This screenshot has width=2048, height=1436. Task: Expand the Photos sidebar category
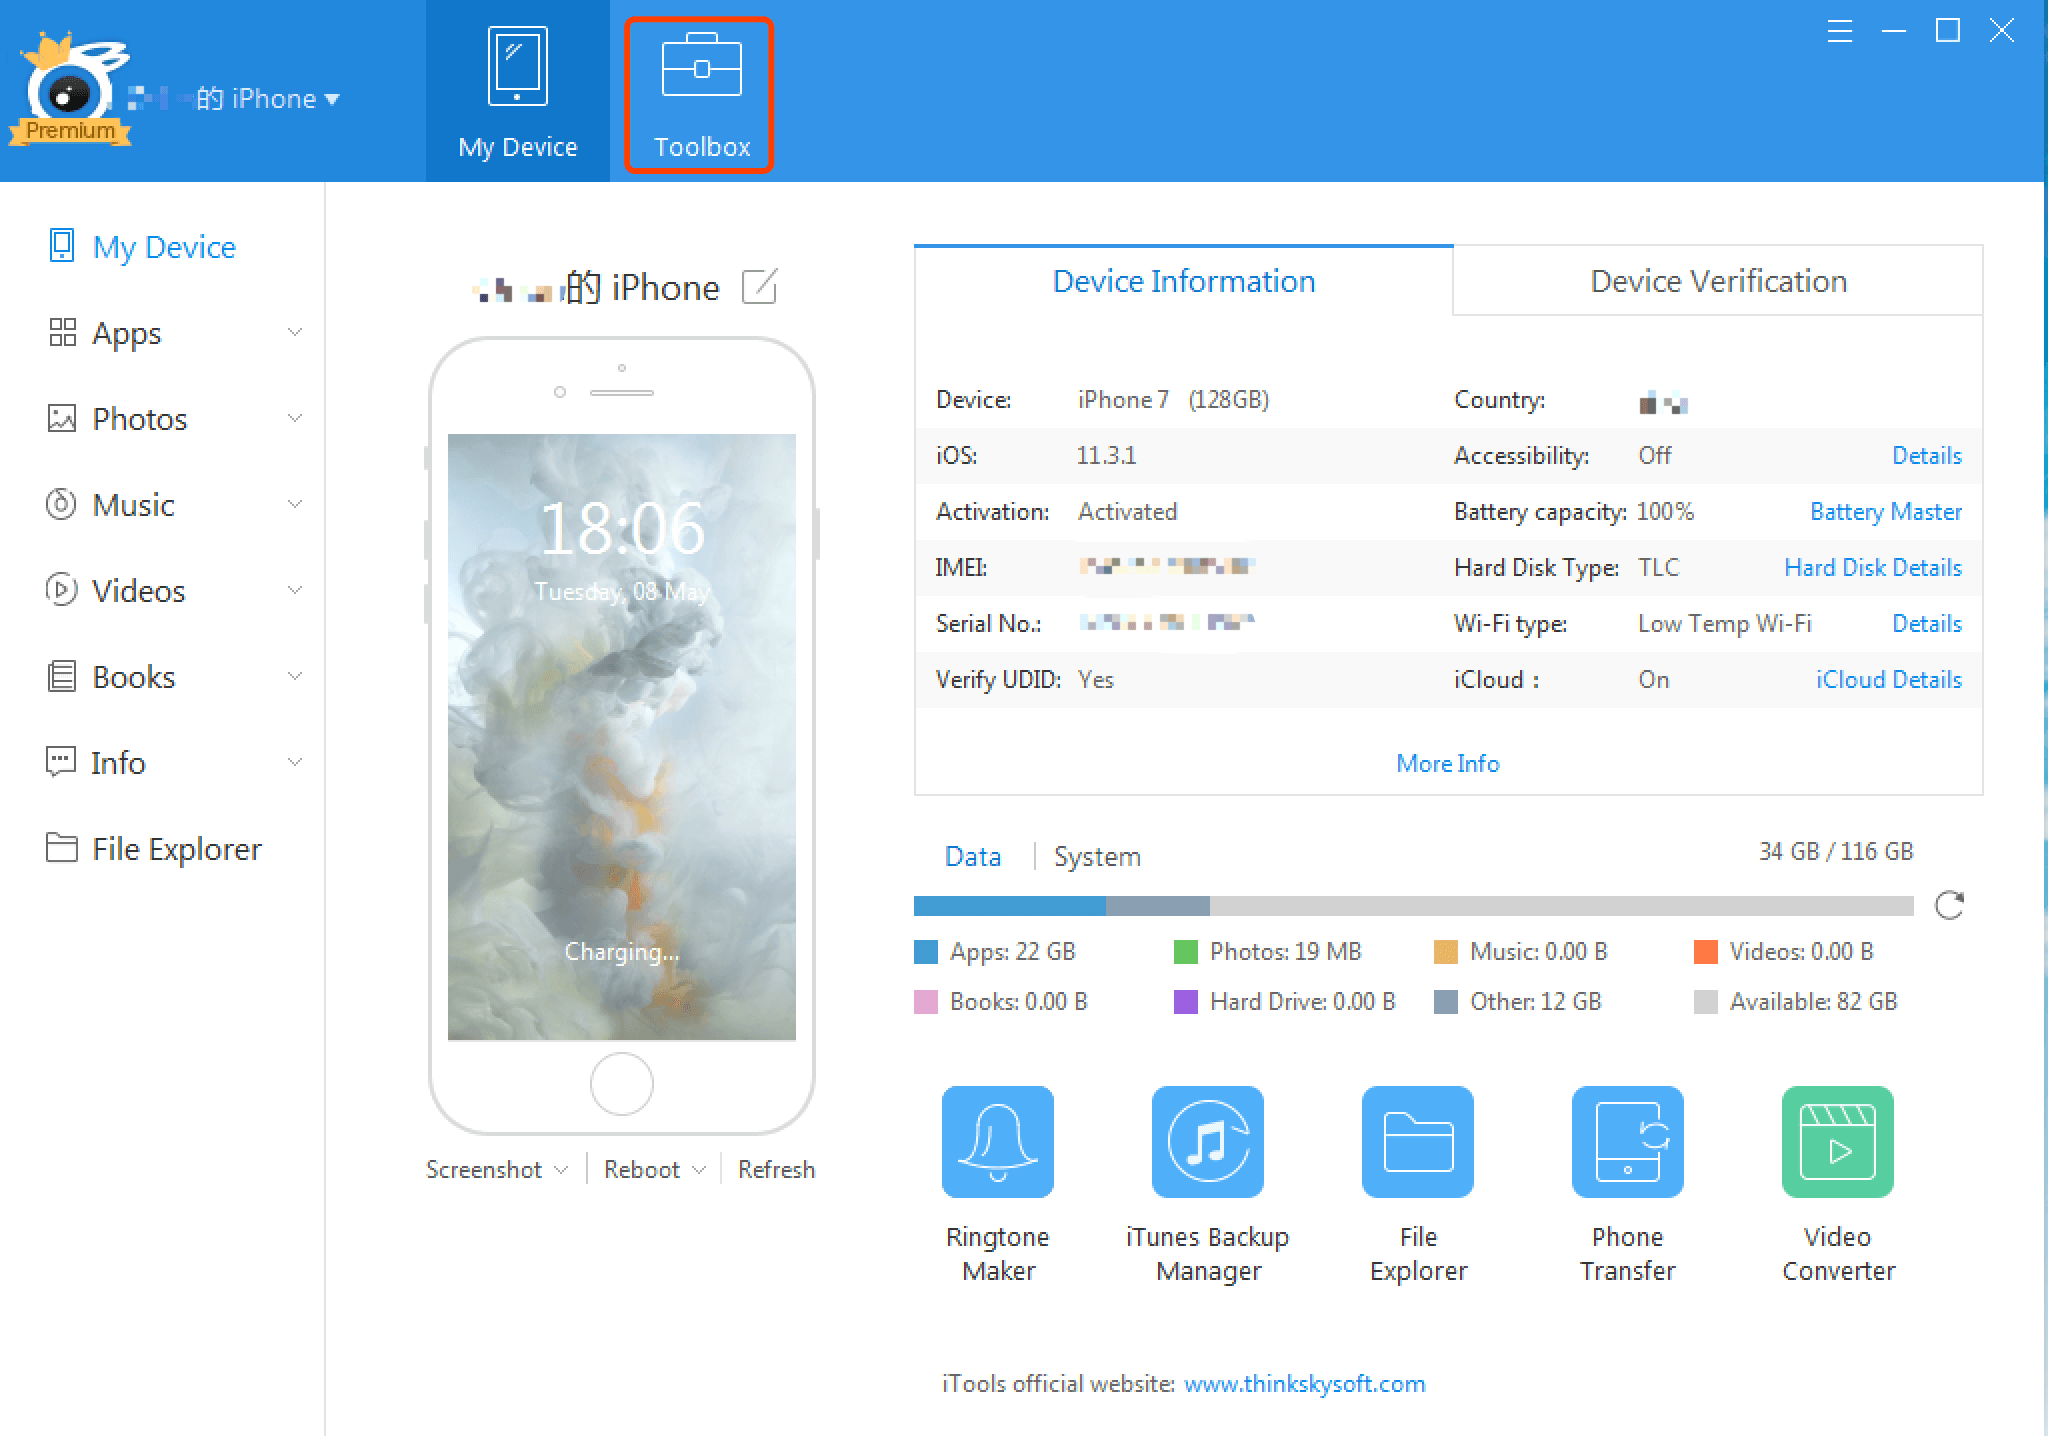294,418
